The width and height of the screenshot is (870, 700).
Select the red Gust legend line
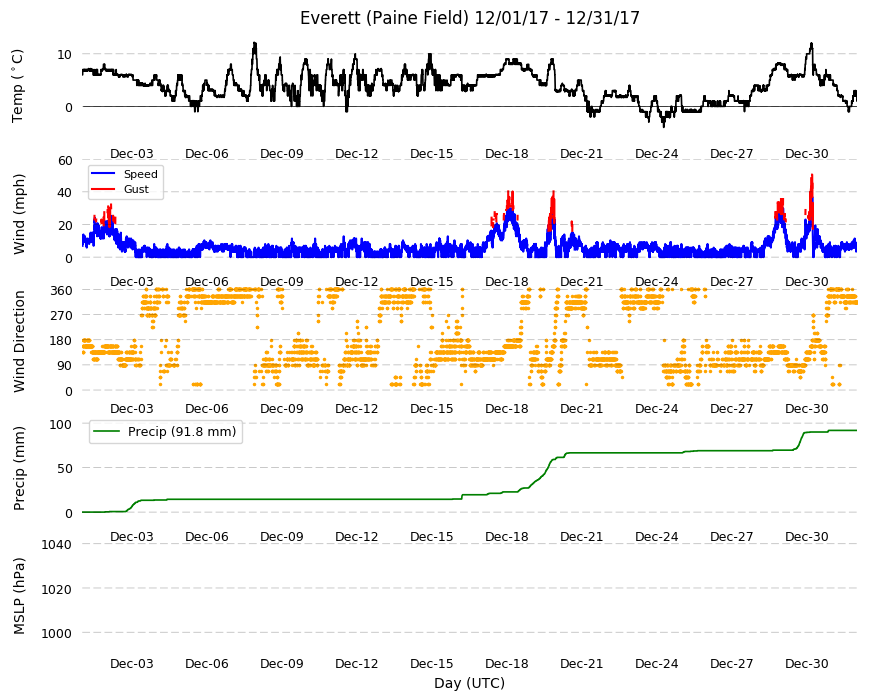[103, 189]
